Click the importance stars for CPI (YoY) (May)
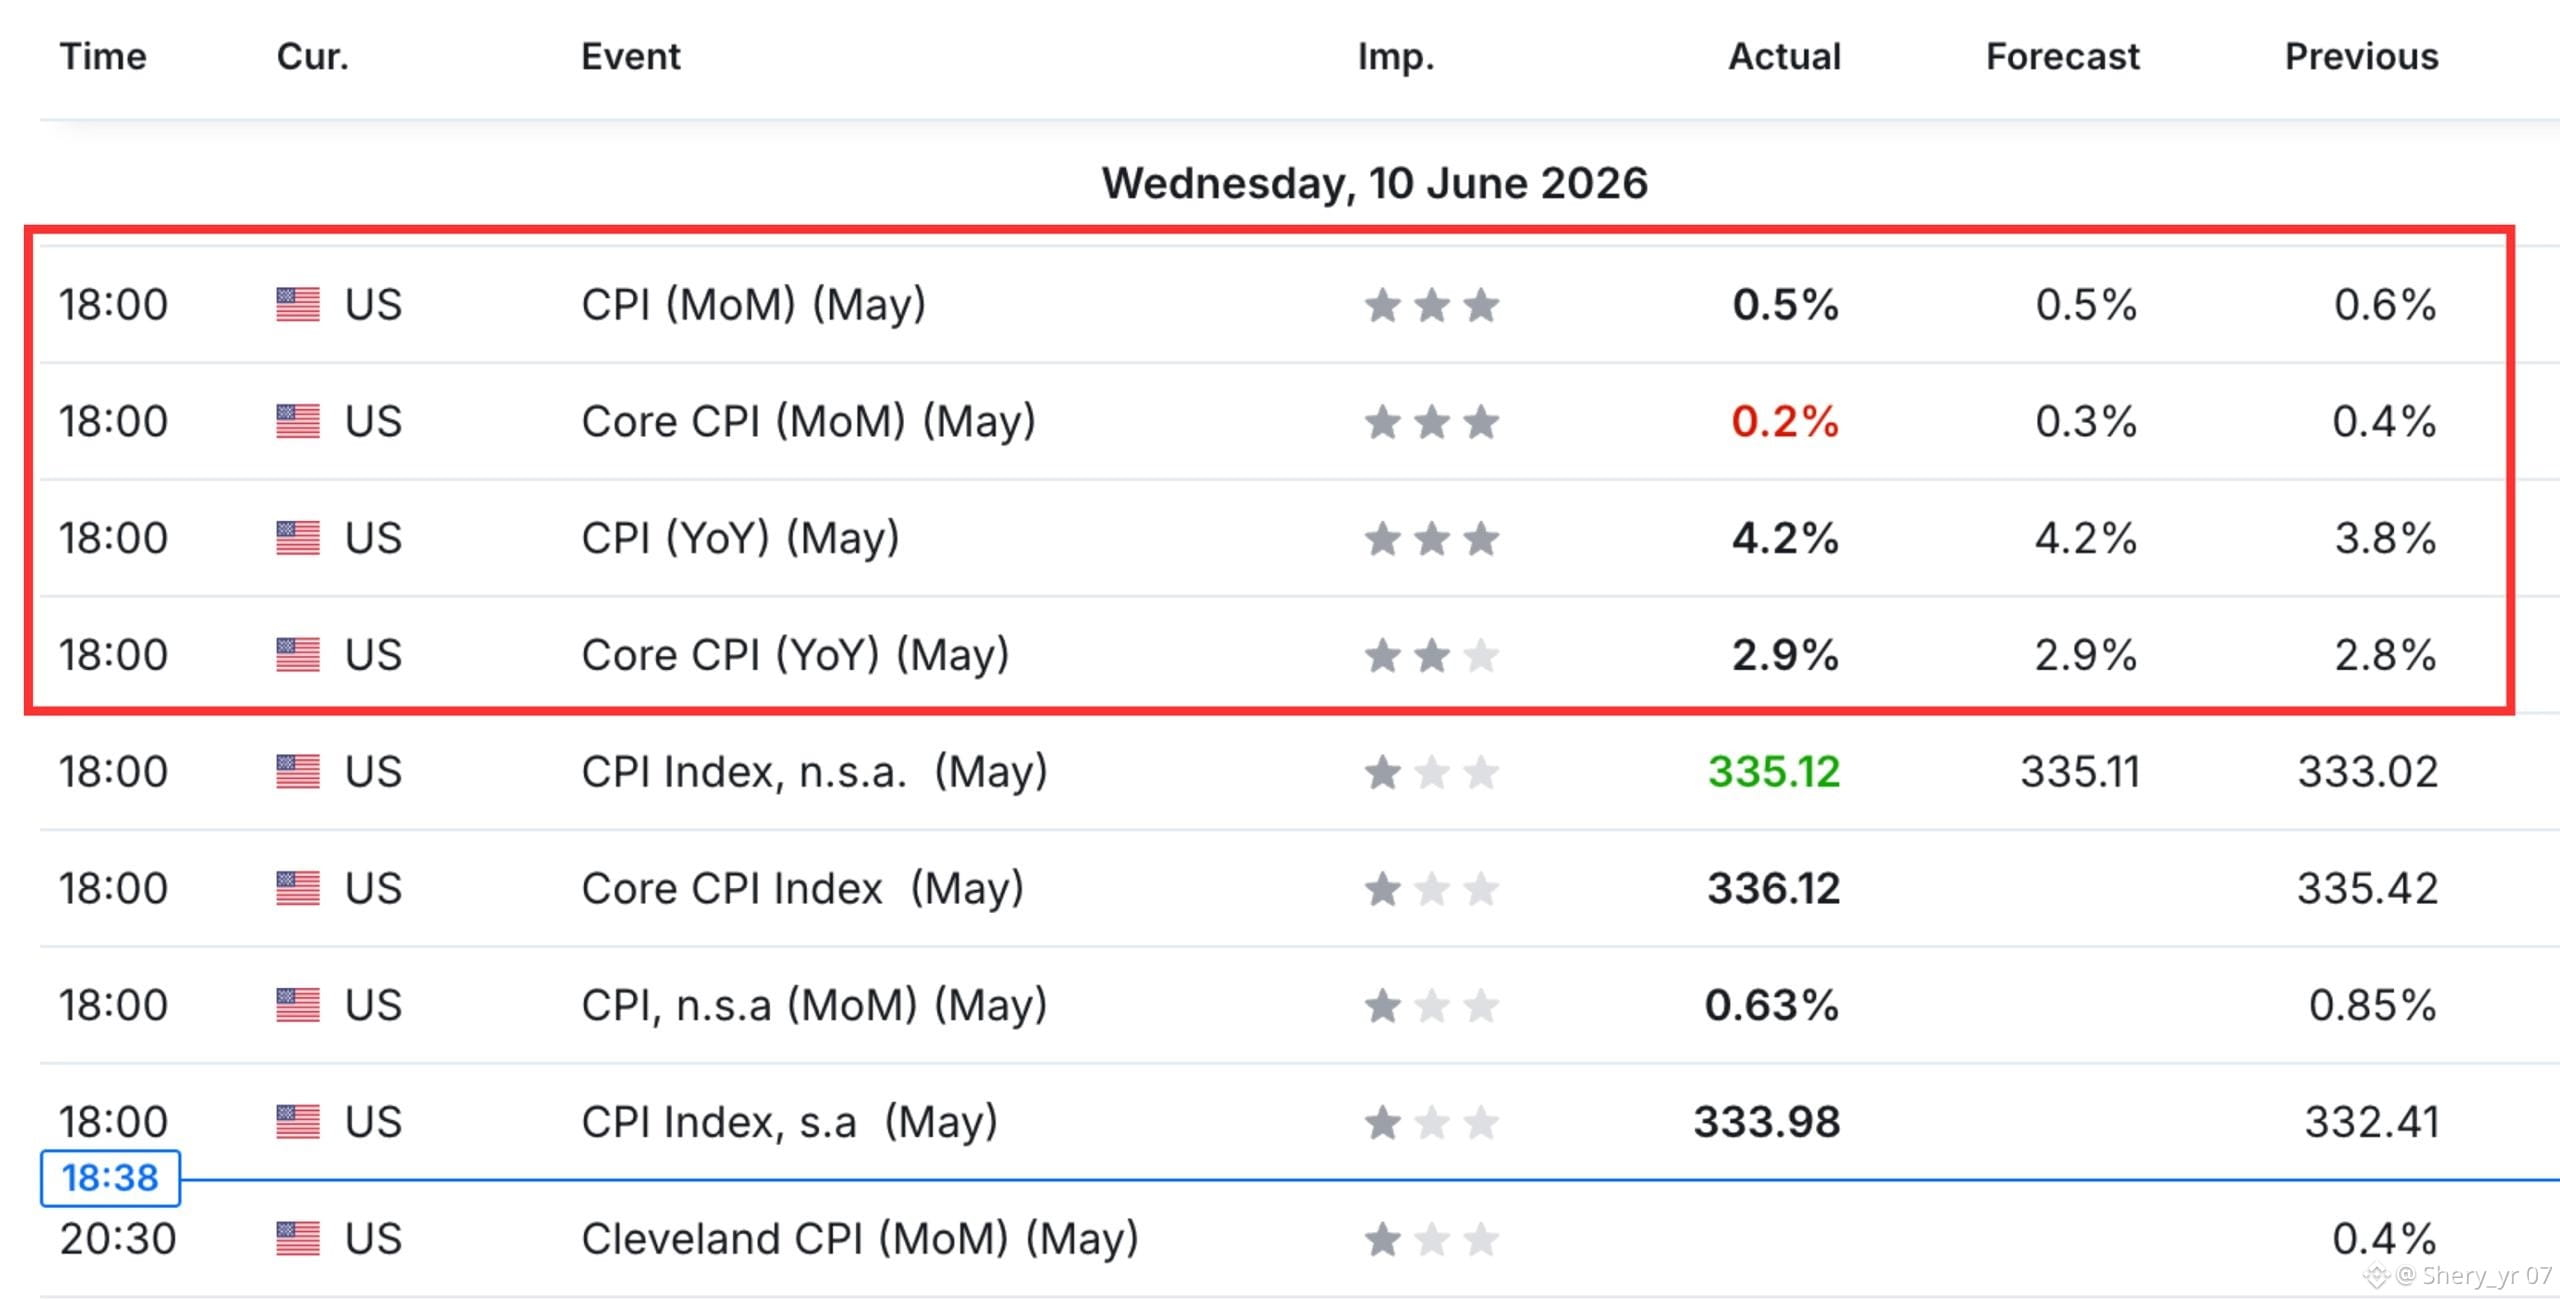 [x=1432, y=539]
